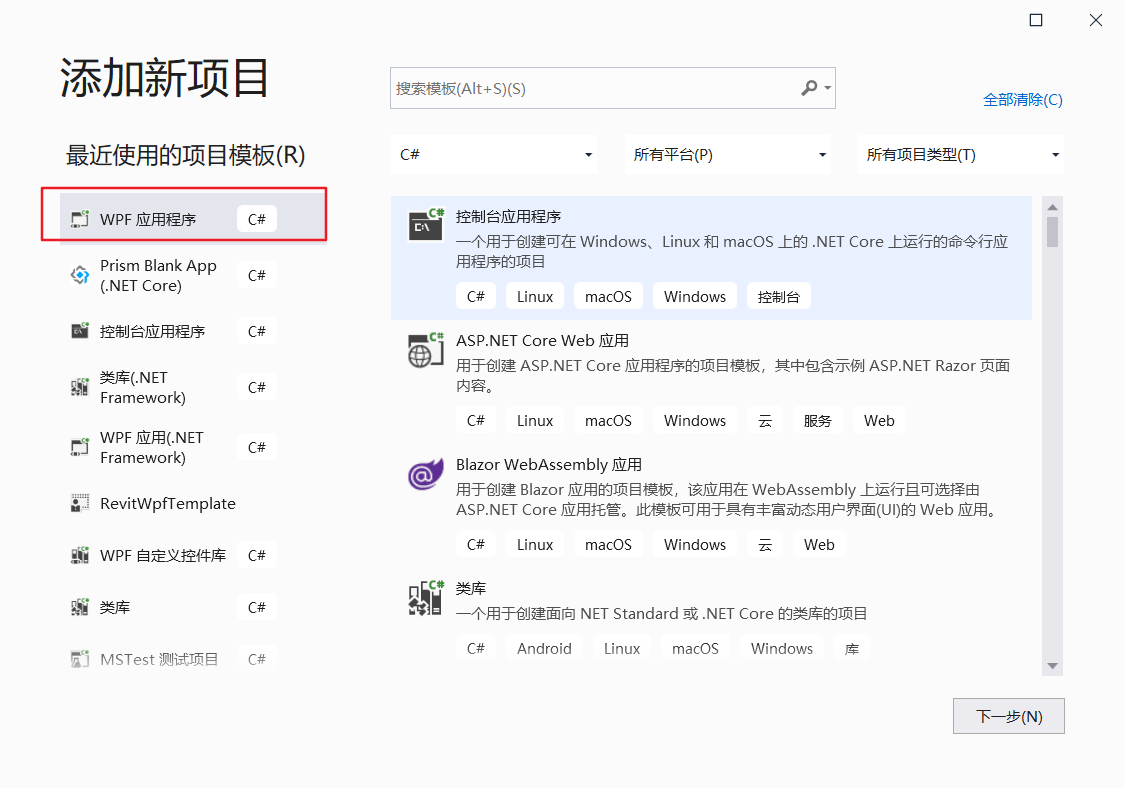Image resolution: width=1125 pixels, height=788 pixels.
Task: Click the magnifier search icon
Action: point(809,88)
